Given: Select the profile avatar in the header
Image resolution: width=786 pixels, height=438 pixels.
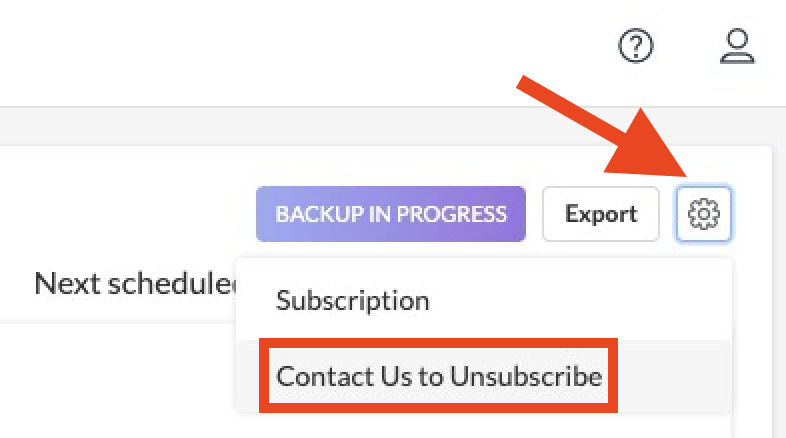Looking at the screenshot, I should point(737,46).
